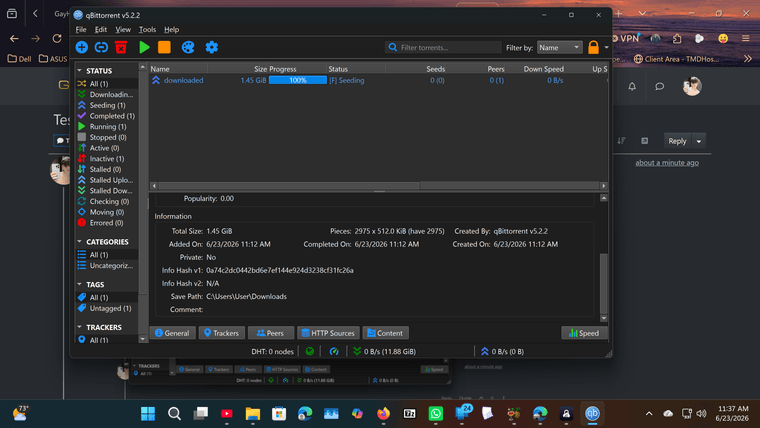Click the green connection status icon
Image resolution: width=760 pixels, height=428 pixels.
click(x=310, y=351)
